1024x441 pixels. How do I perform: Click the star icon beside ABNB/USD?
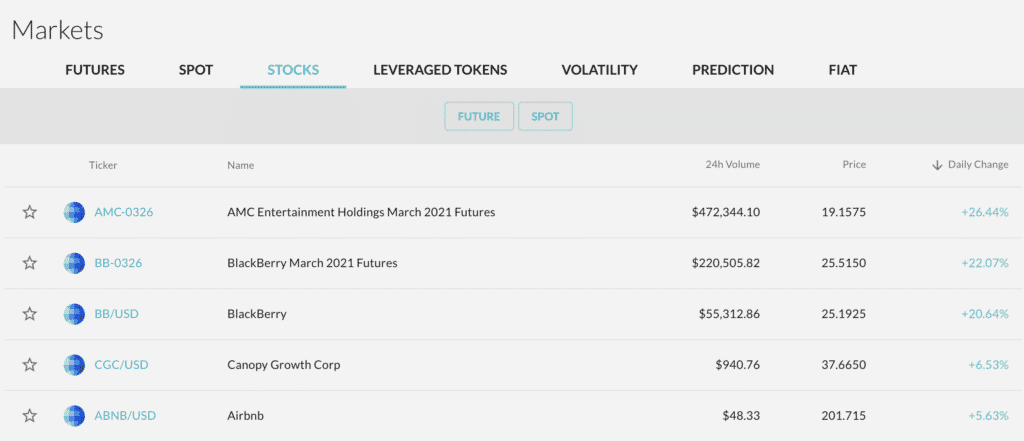30,416
